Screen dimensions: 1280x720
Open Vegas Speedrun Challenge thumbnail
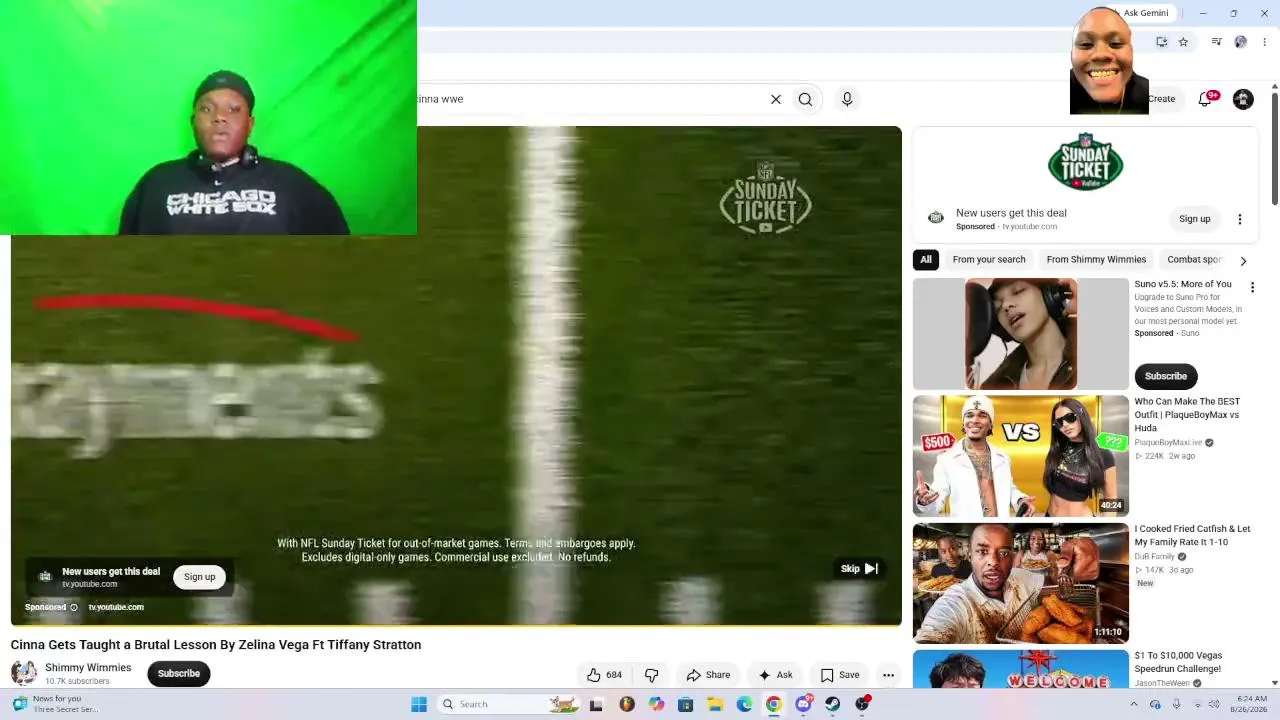[x=1021, y=669]
